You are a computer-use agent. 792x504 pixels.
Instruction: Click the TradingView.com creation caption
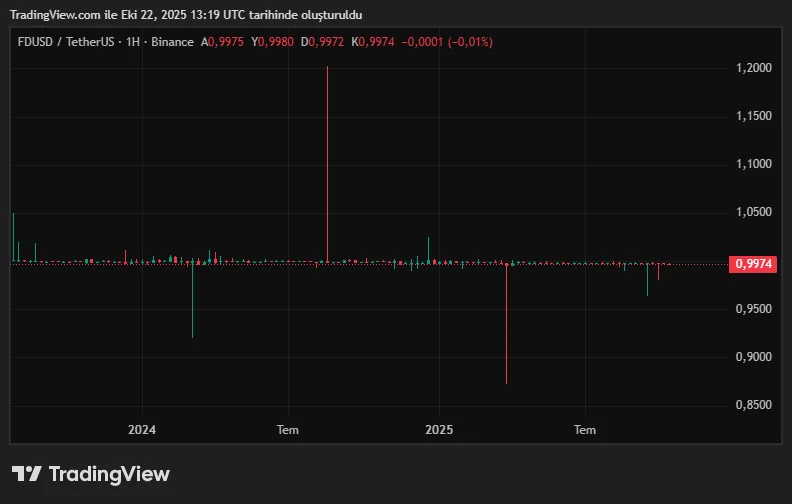click(x=186, y=15)
